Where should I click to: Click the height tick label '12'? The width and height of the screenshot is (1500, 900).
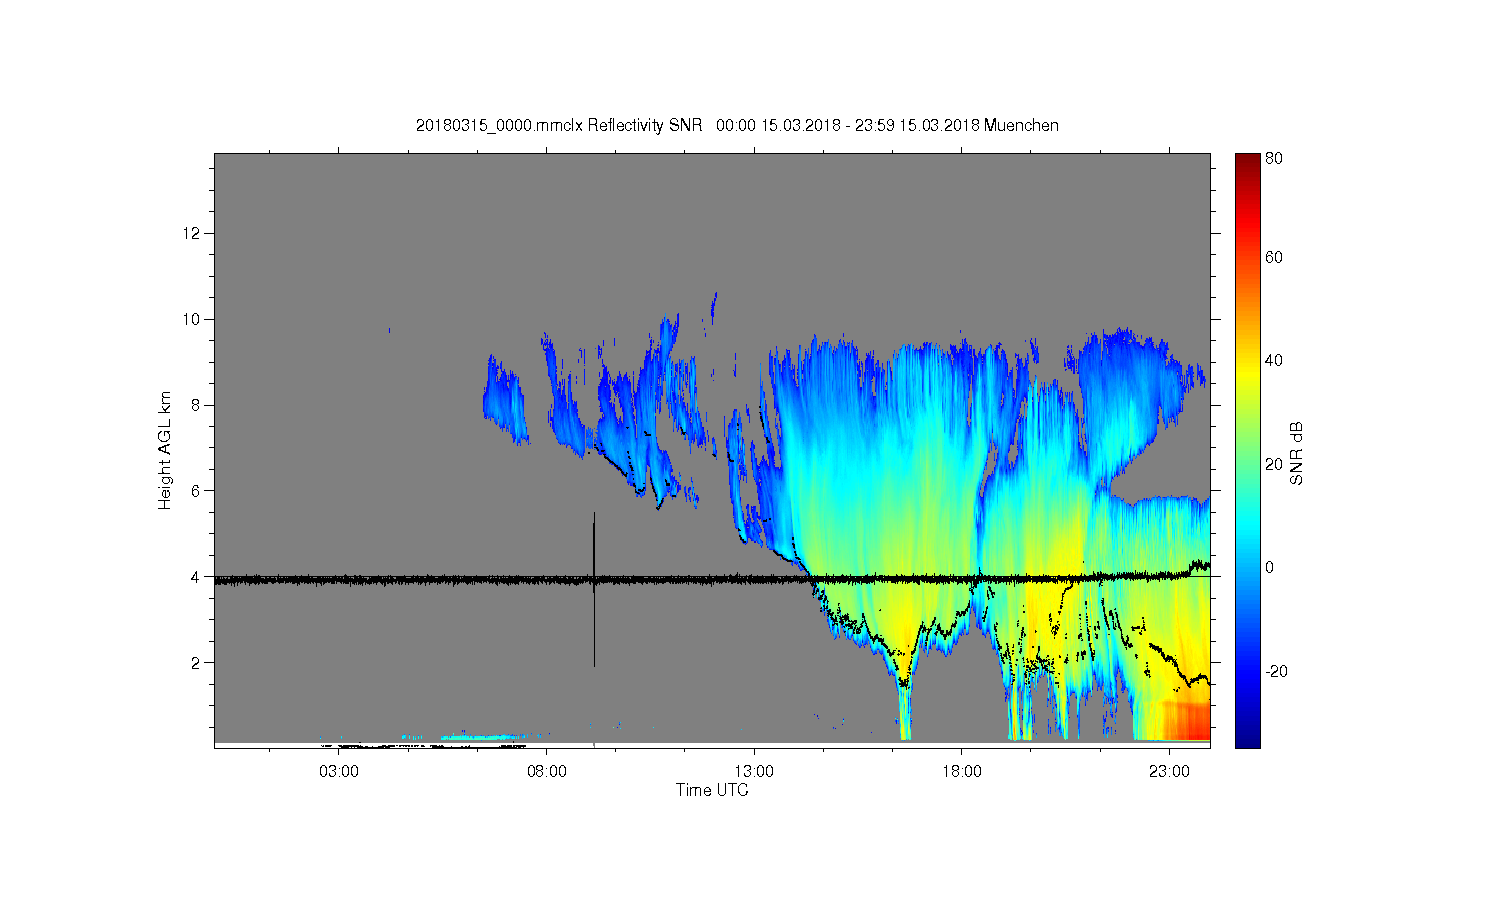pos(192,233)
